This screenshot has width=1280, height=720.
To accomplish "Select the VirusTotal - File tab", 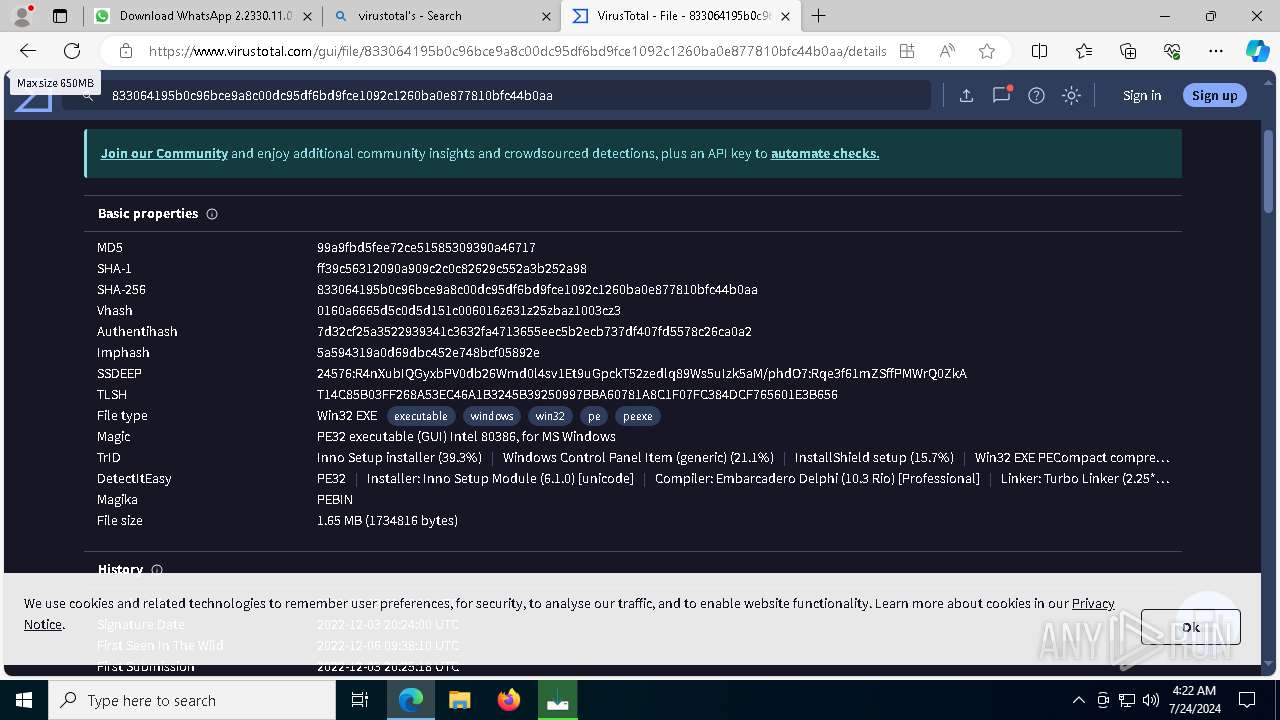I will (681, 16).
